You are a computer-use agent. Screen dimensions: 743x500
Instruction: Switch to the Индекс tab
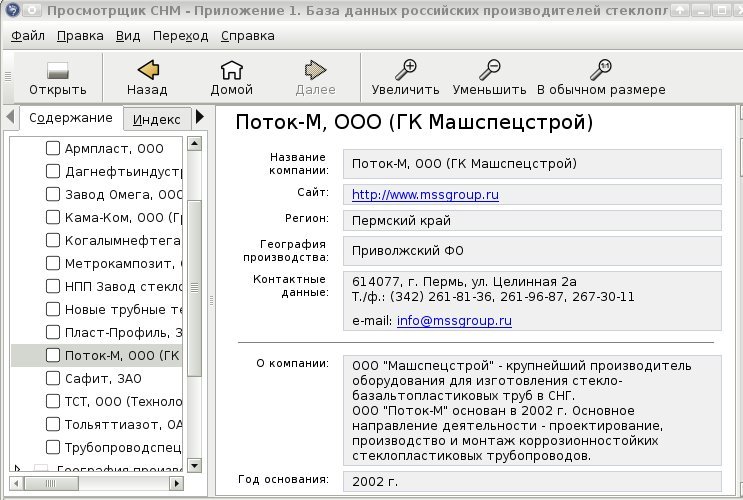coord(157,119)
